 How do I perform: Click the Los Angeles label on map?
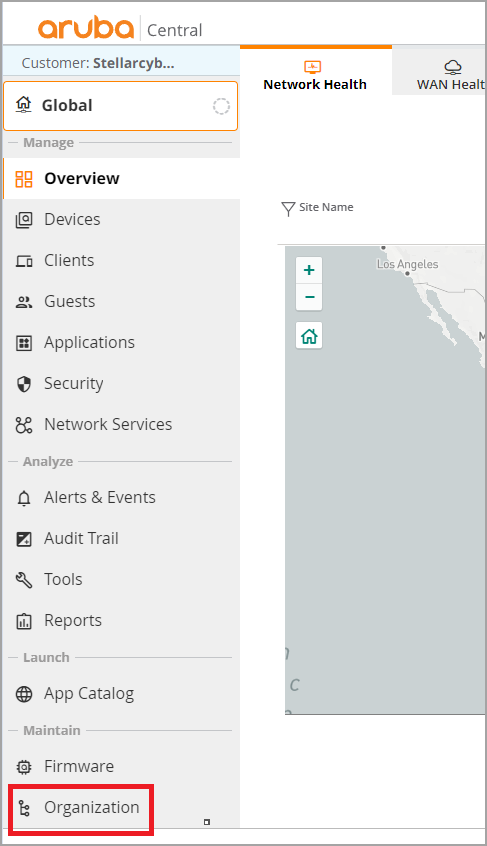[x=407, y=264]
